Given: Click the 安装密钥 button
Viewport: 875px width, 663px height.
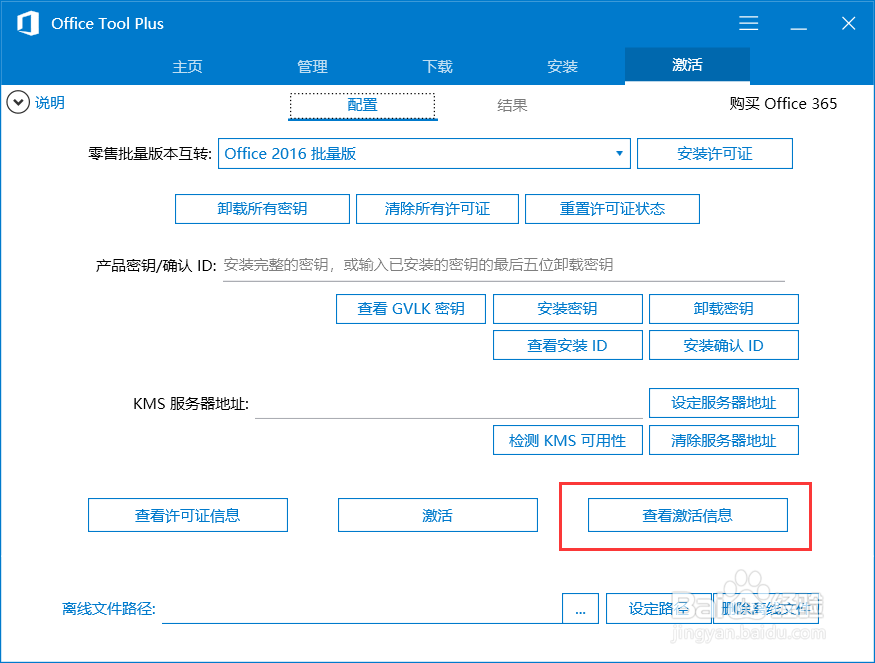Looking at the screenshot, I should click(x=568, y=309).
